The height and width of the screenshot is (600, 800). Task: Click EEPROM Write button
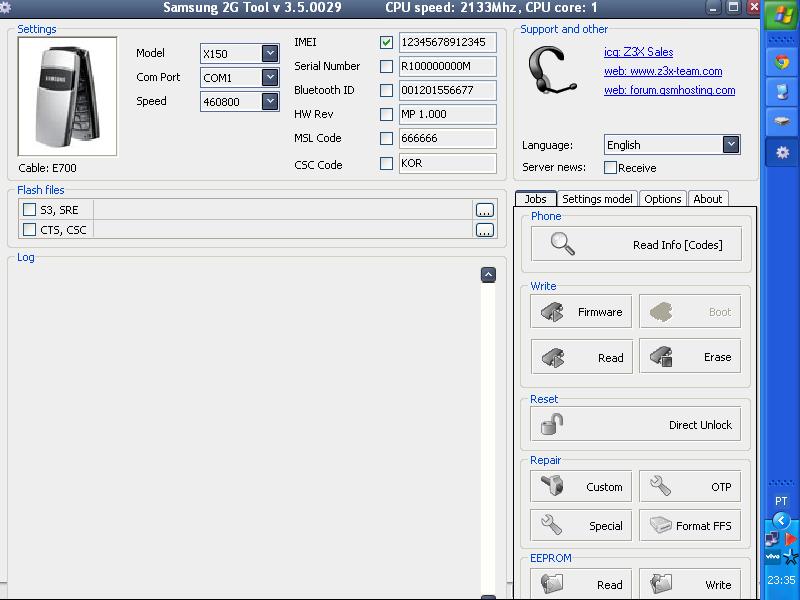coord(690,584)
